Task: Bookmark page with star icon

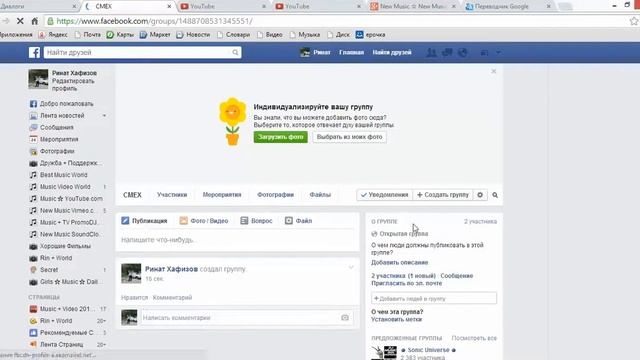Action: [x=633, y=21]
